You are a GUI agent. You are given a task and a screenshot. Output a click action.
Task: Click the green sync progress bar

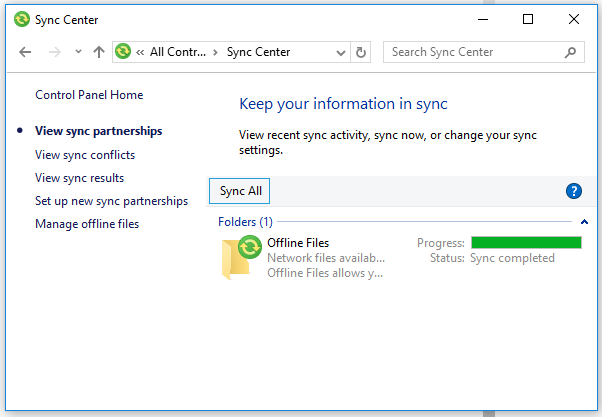526,242
